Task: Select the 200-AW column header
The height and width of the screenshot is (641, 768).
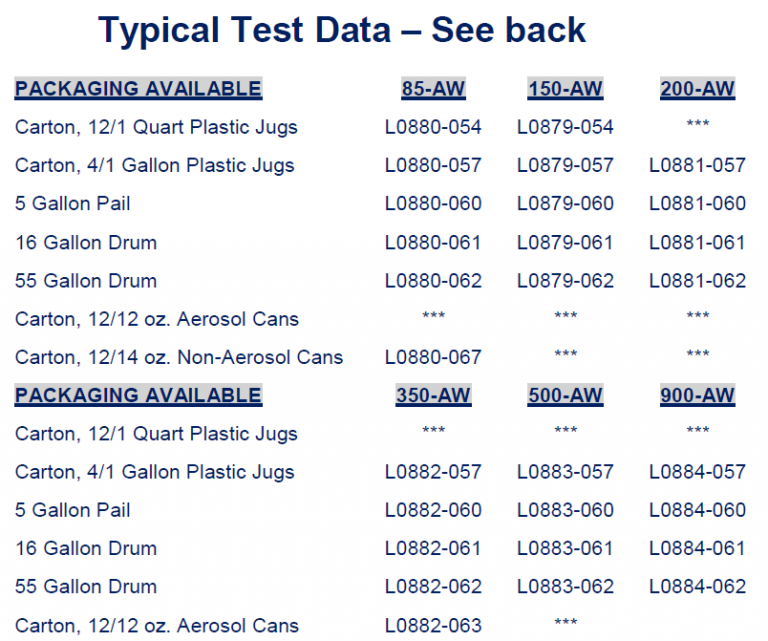Action: tap(697, 89)
